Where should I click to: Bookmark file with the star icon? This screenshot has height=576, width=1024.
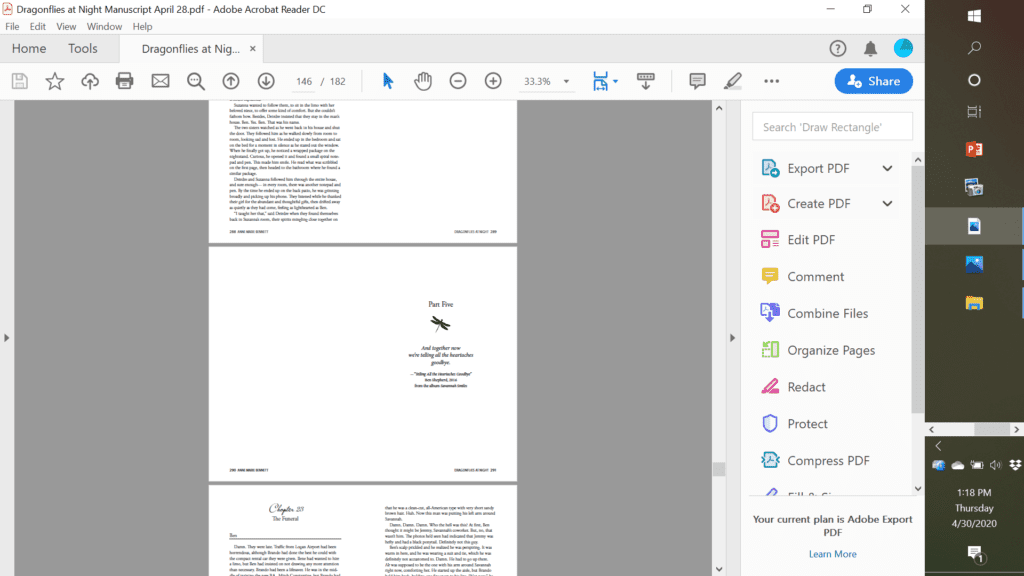54,81
